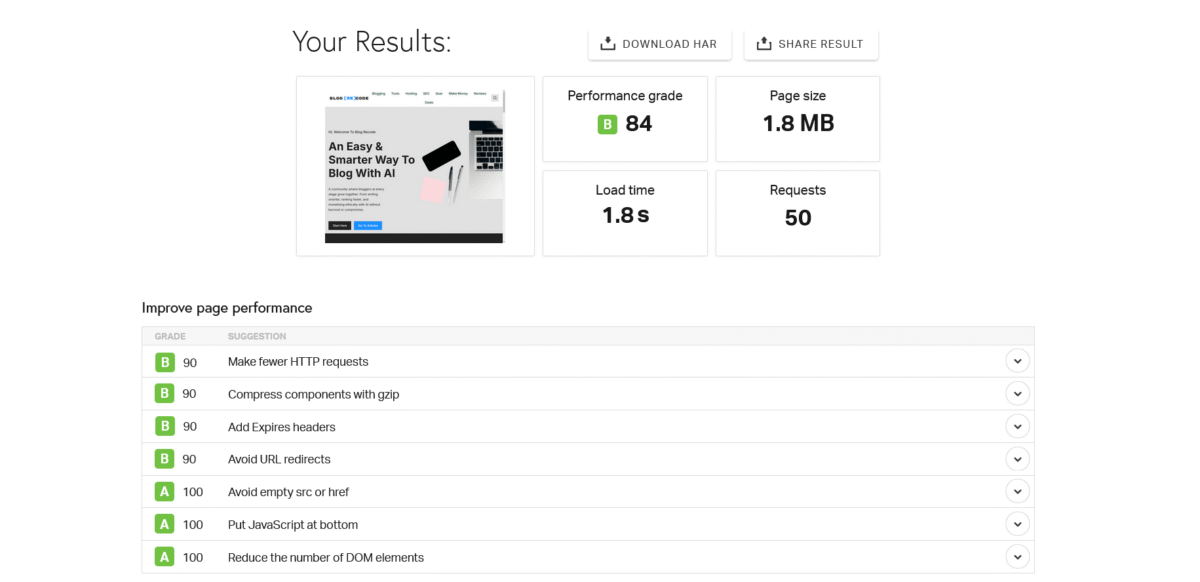Click the B grade badge for Avoid URL redirects

[164, 459]
